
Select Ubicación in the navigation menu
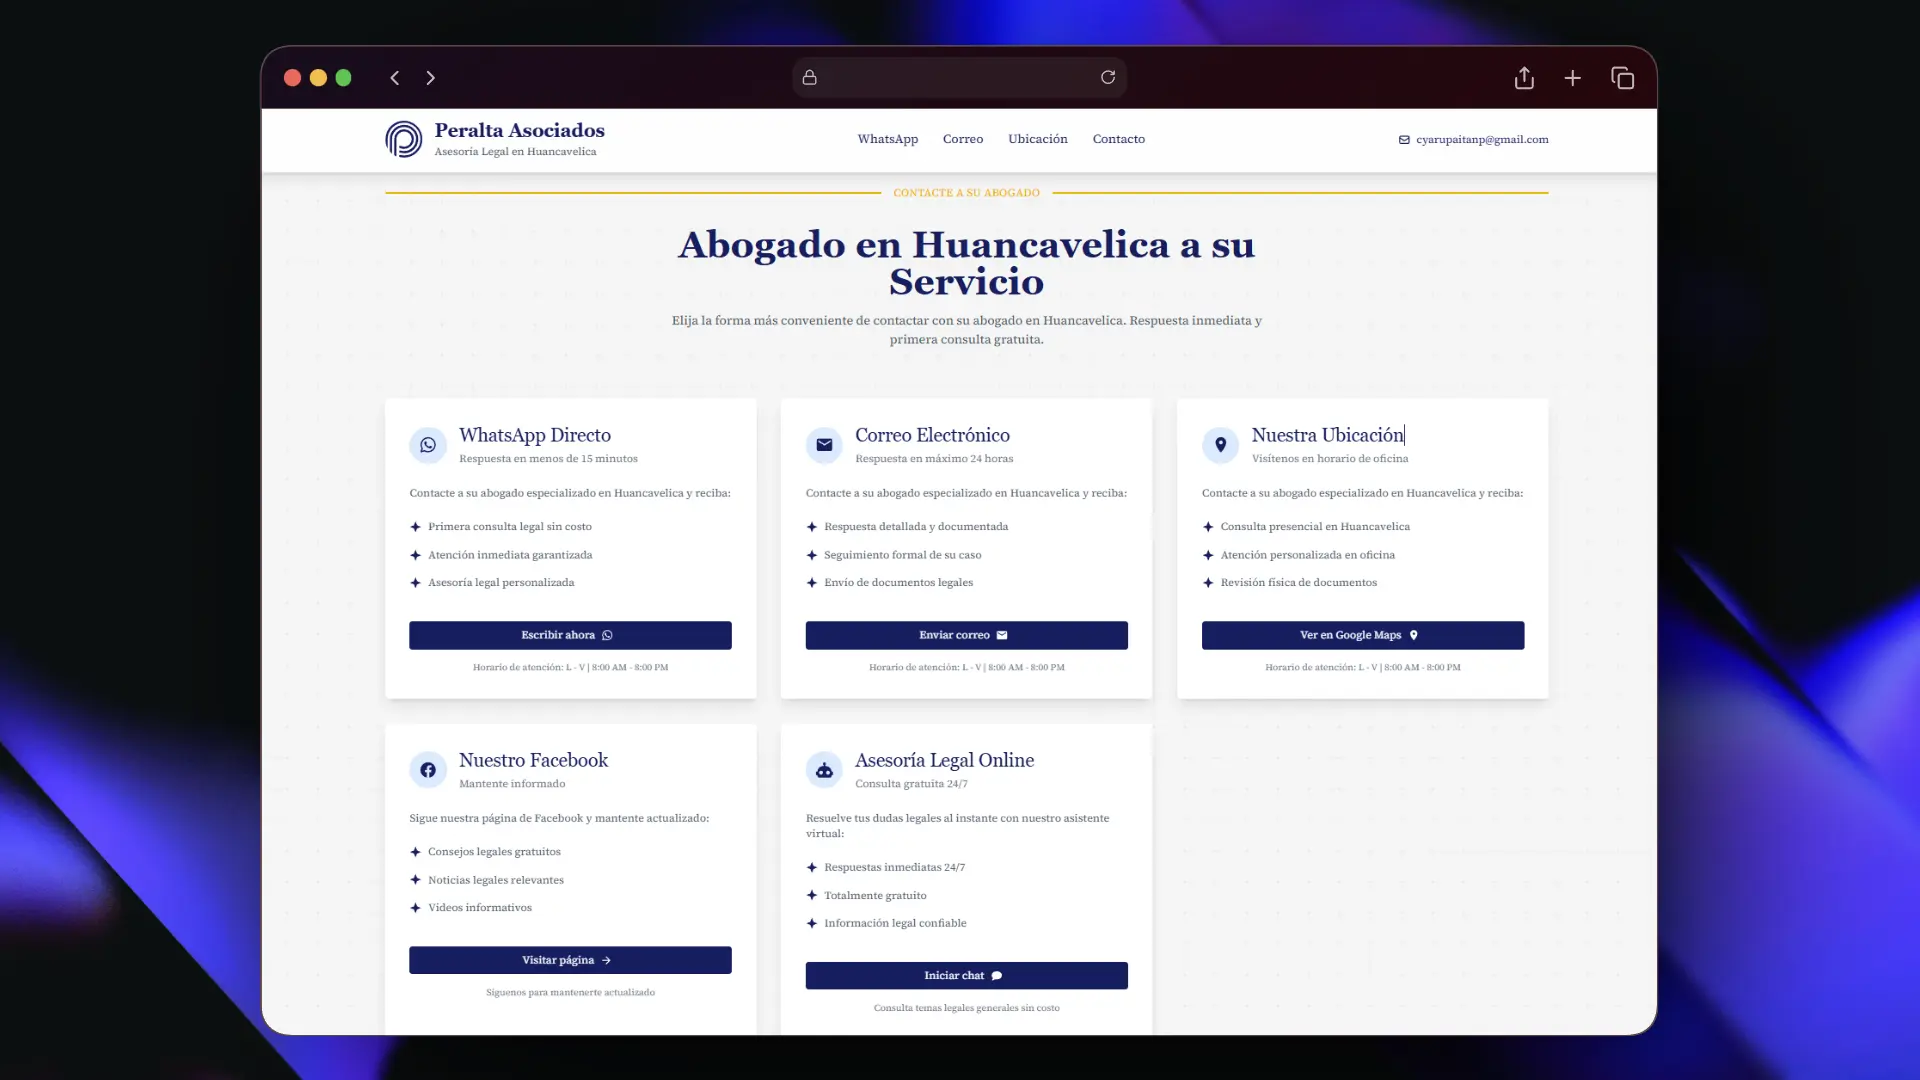(1037, 139)
